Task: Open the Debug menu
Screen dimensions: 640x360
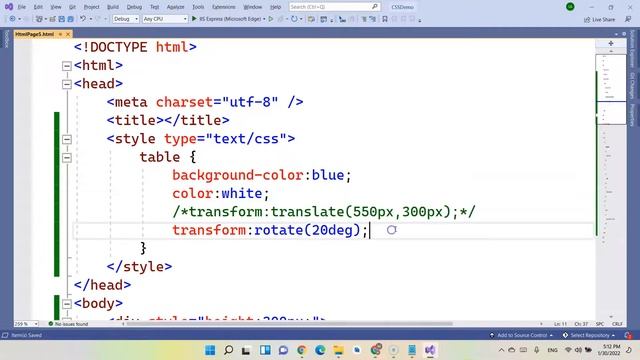Action: tap(134, 7)
